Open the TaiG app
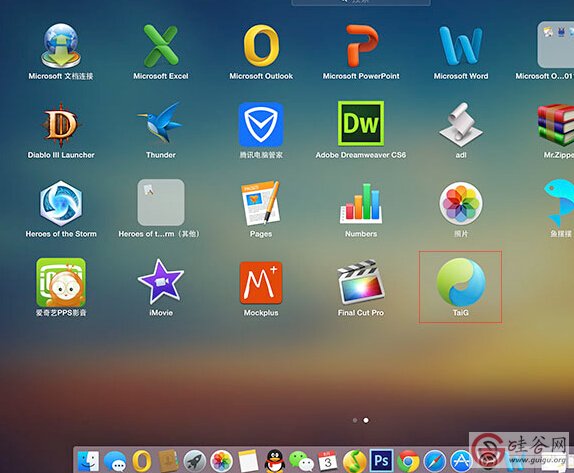 (x=461, y=282)
